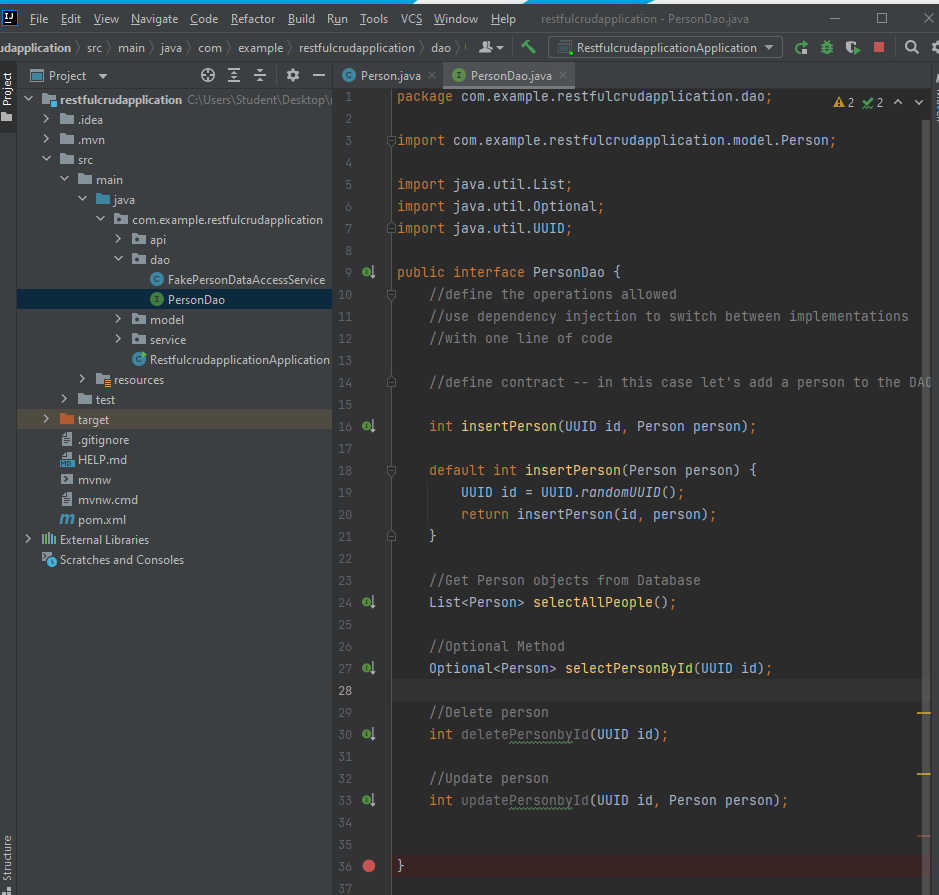Screen dimensions: 939x895
Task: Click the example breadcrumb in navigation bar
Action: click(261, 48)
